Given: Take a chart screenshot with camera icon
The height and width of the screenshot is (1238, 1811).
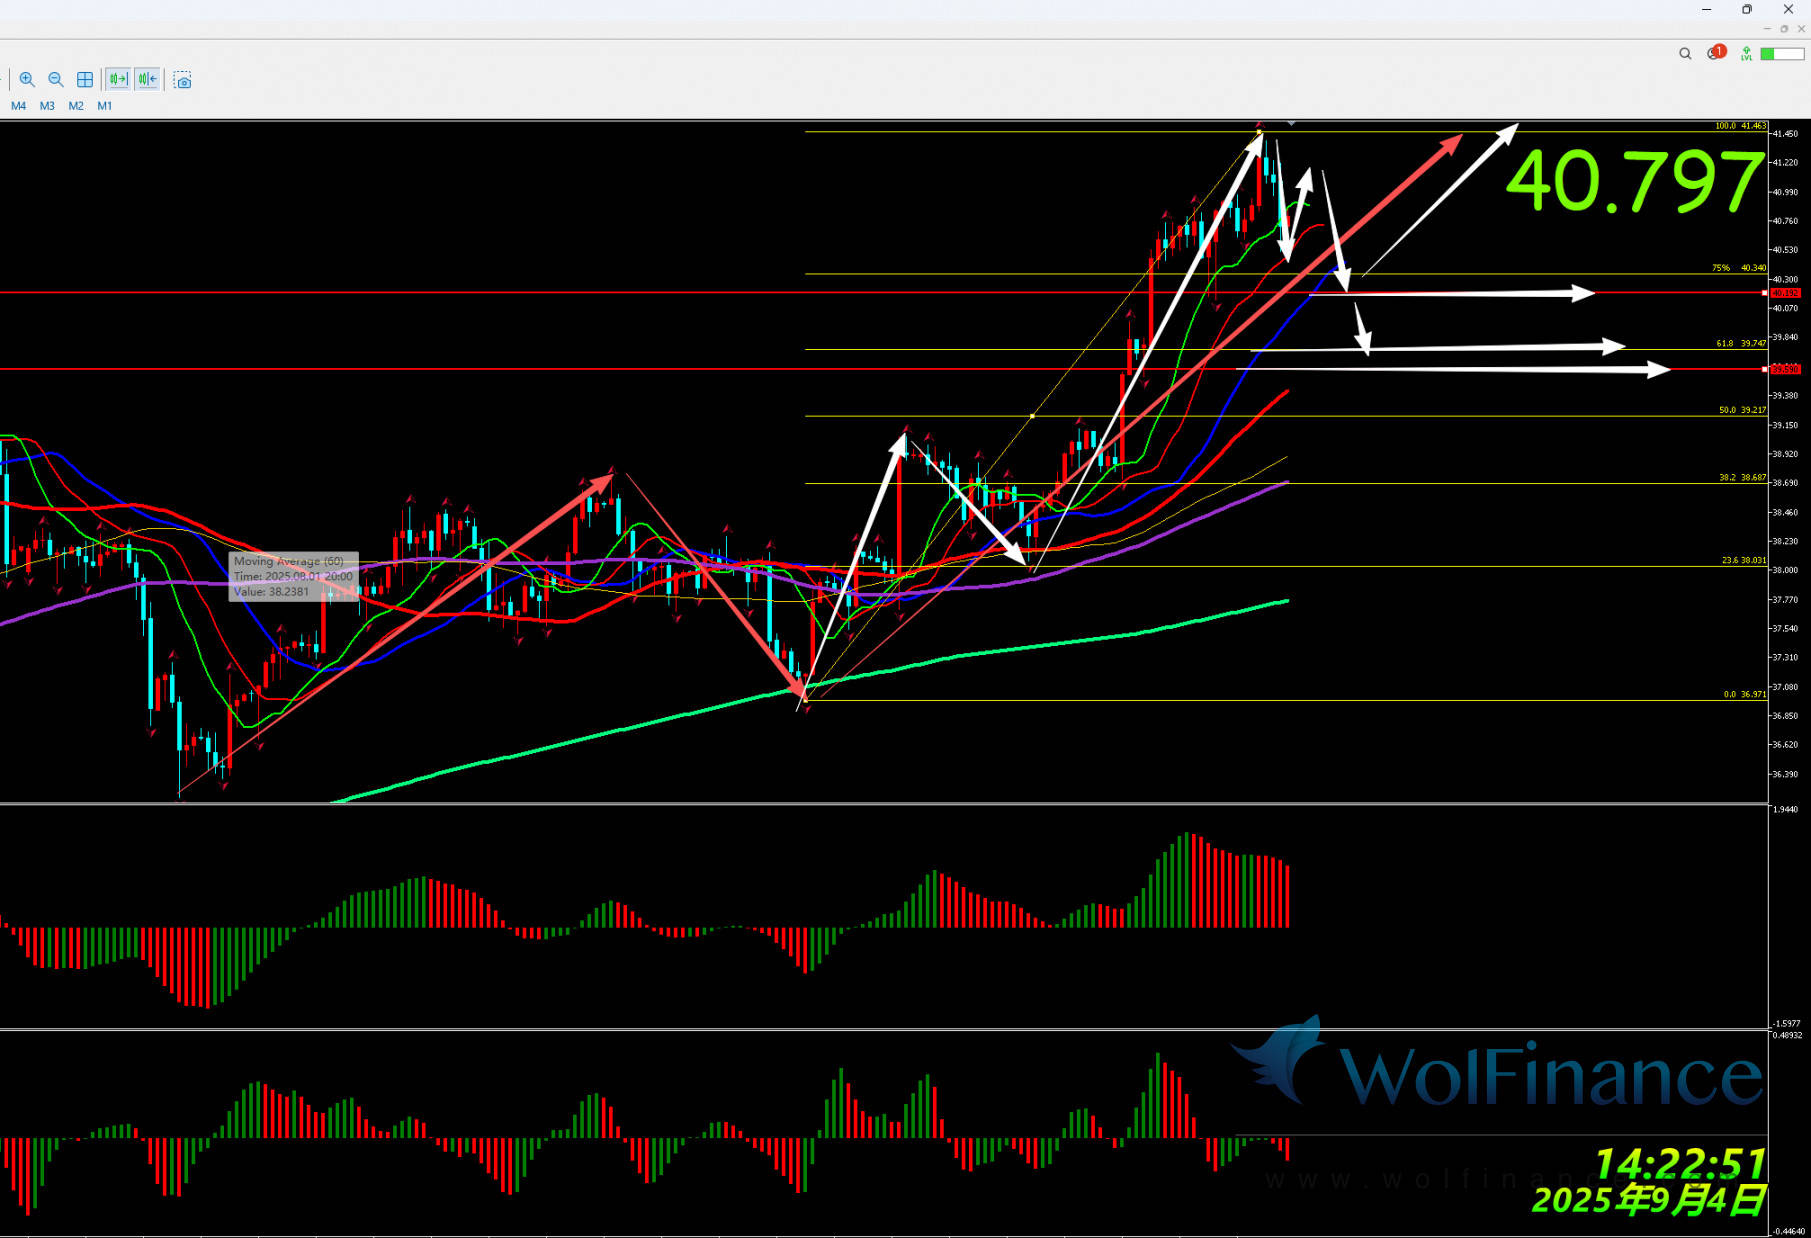Looking at the screenshot, I should coord(182,80).
